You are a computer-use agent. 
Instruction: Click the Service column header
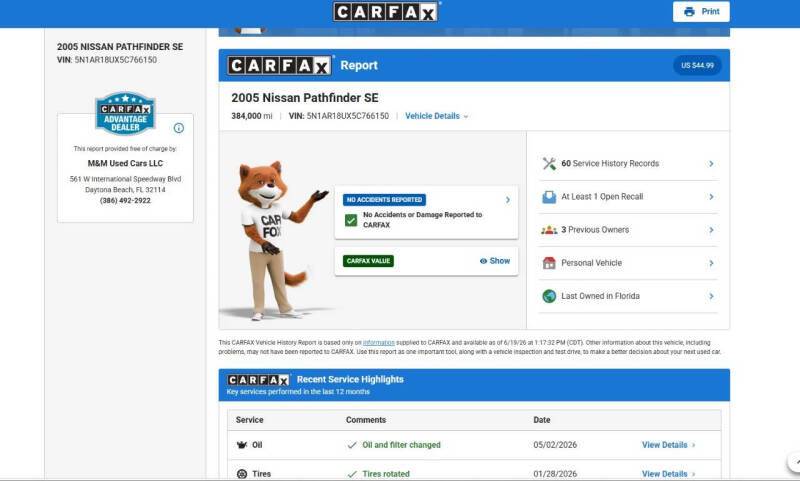[x=249, y=420]
